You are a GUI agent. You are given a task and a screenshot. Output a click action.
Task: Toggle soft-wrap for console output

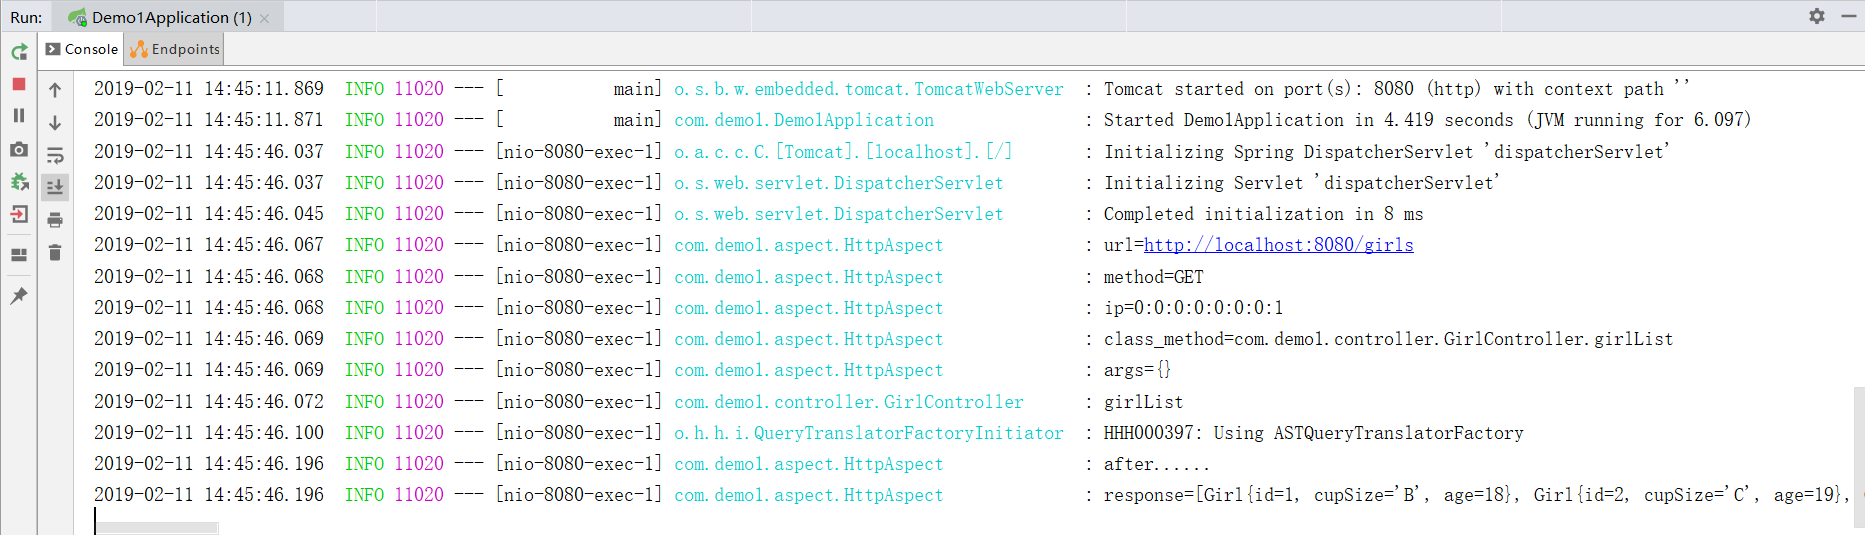point(55,155)
